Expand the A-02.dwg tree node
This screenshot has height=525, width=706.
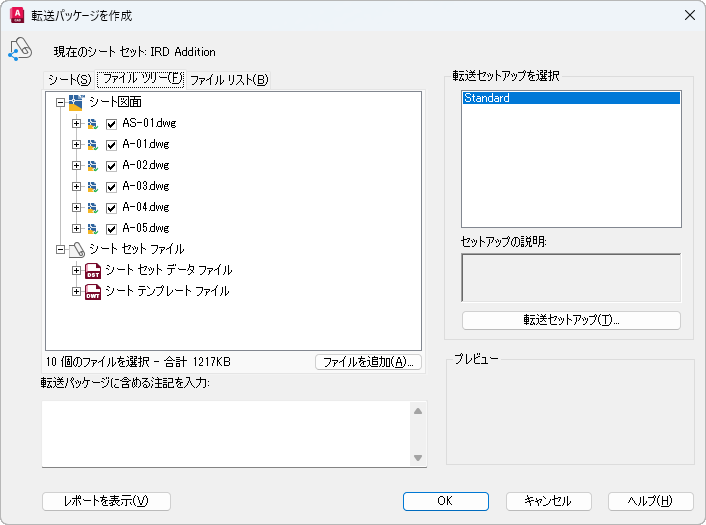tap(77, 165)
